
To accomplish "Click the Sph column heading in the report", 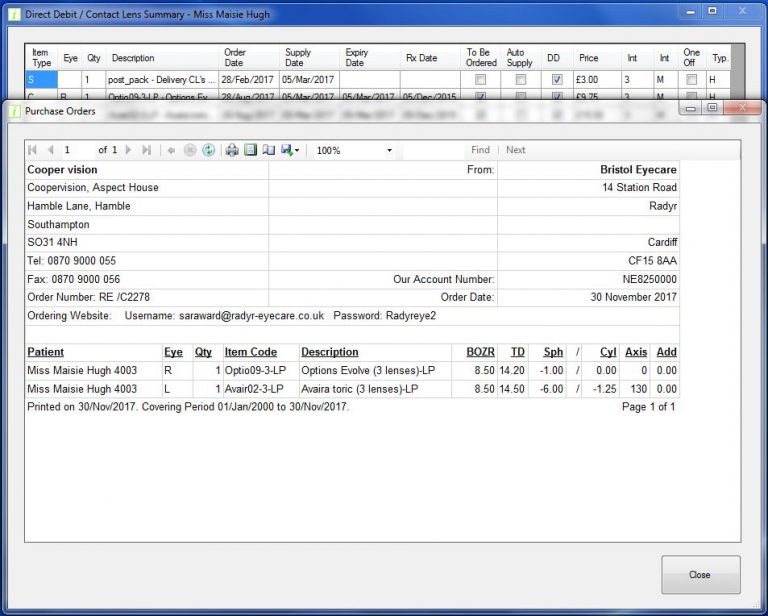I will (x=553, y=352).
